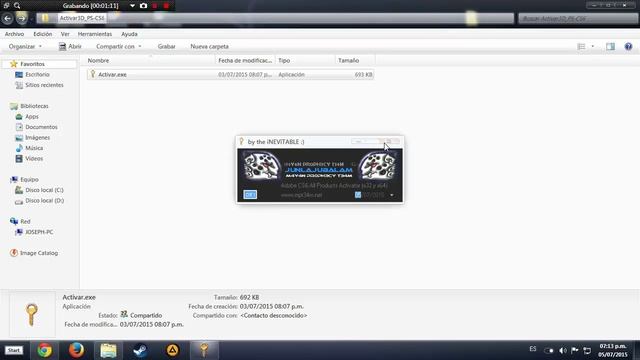Open the recorder options dropdown arrow
Image resolution: width=640 pixels, height=360 pixels.
[132, 6]
